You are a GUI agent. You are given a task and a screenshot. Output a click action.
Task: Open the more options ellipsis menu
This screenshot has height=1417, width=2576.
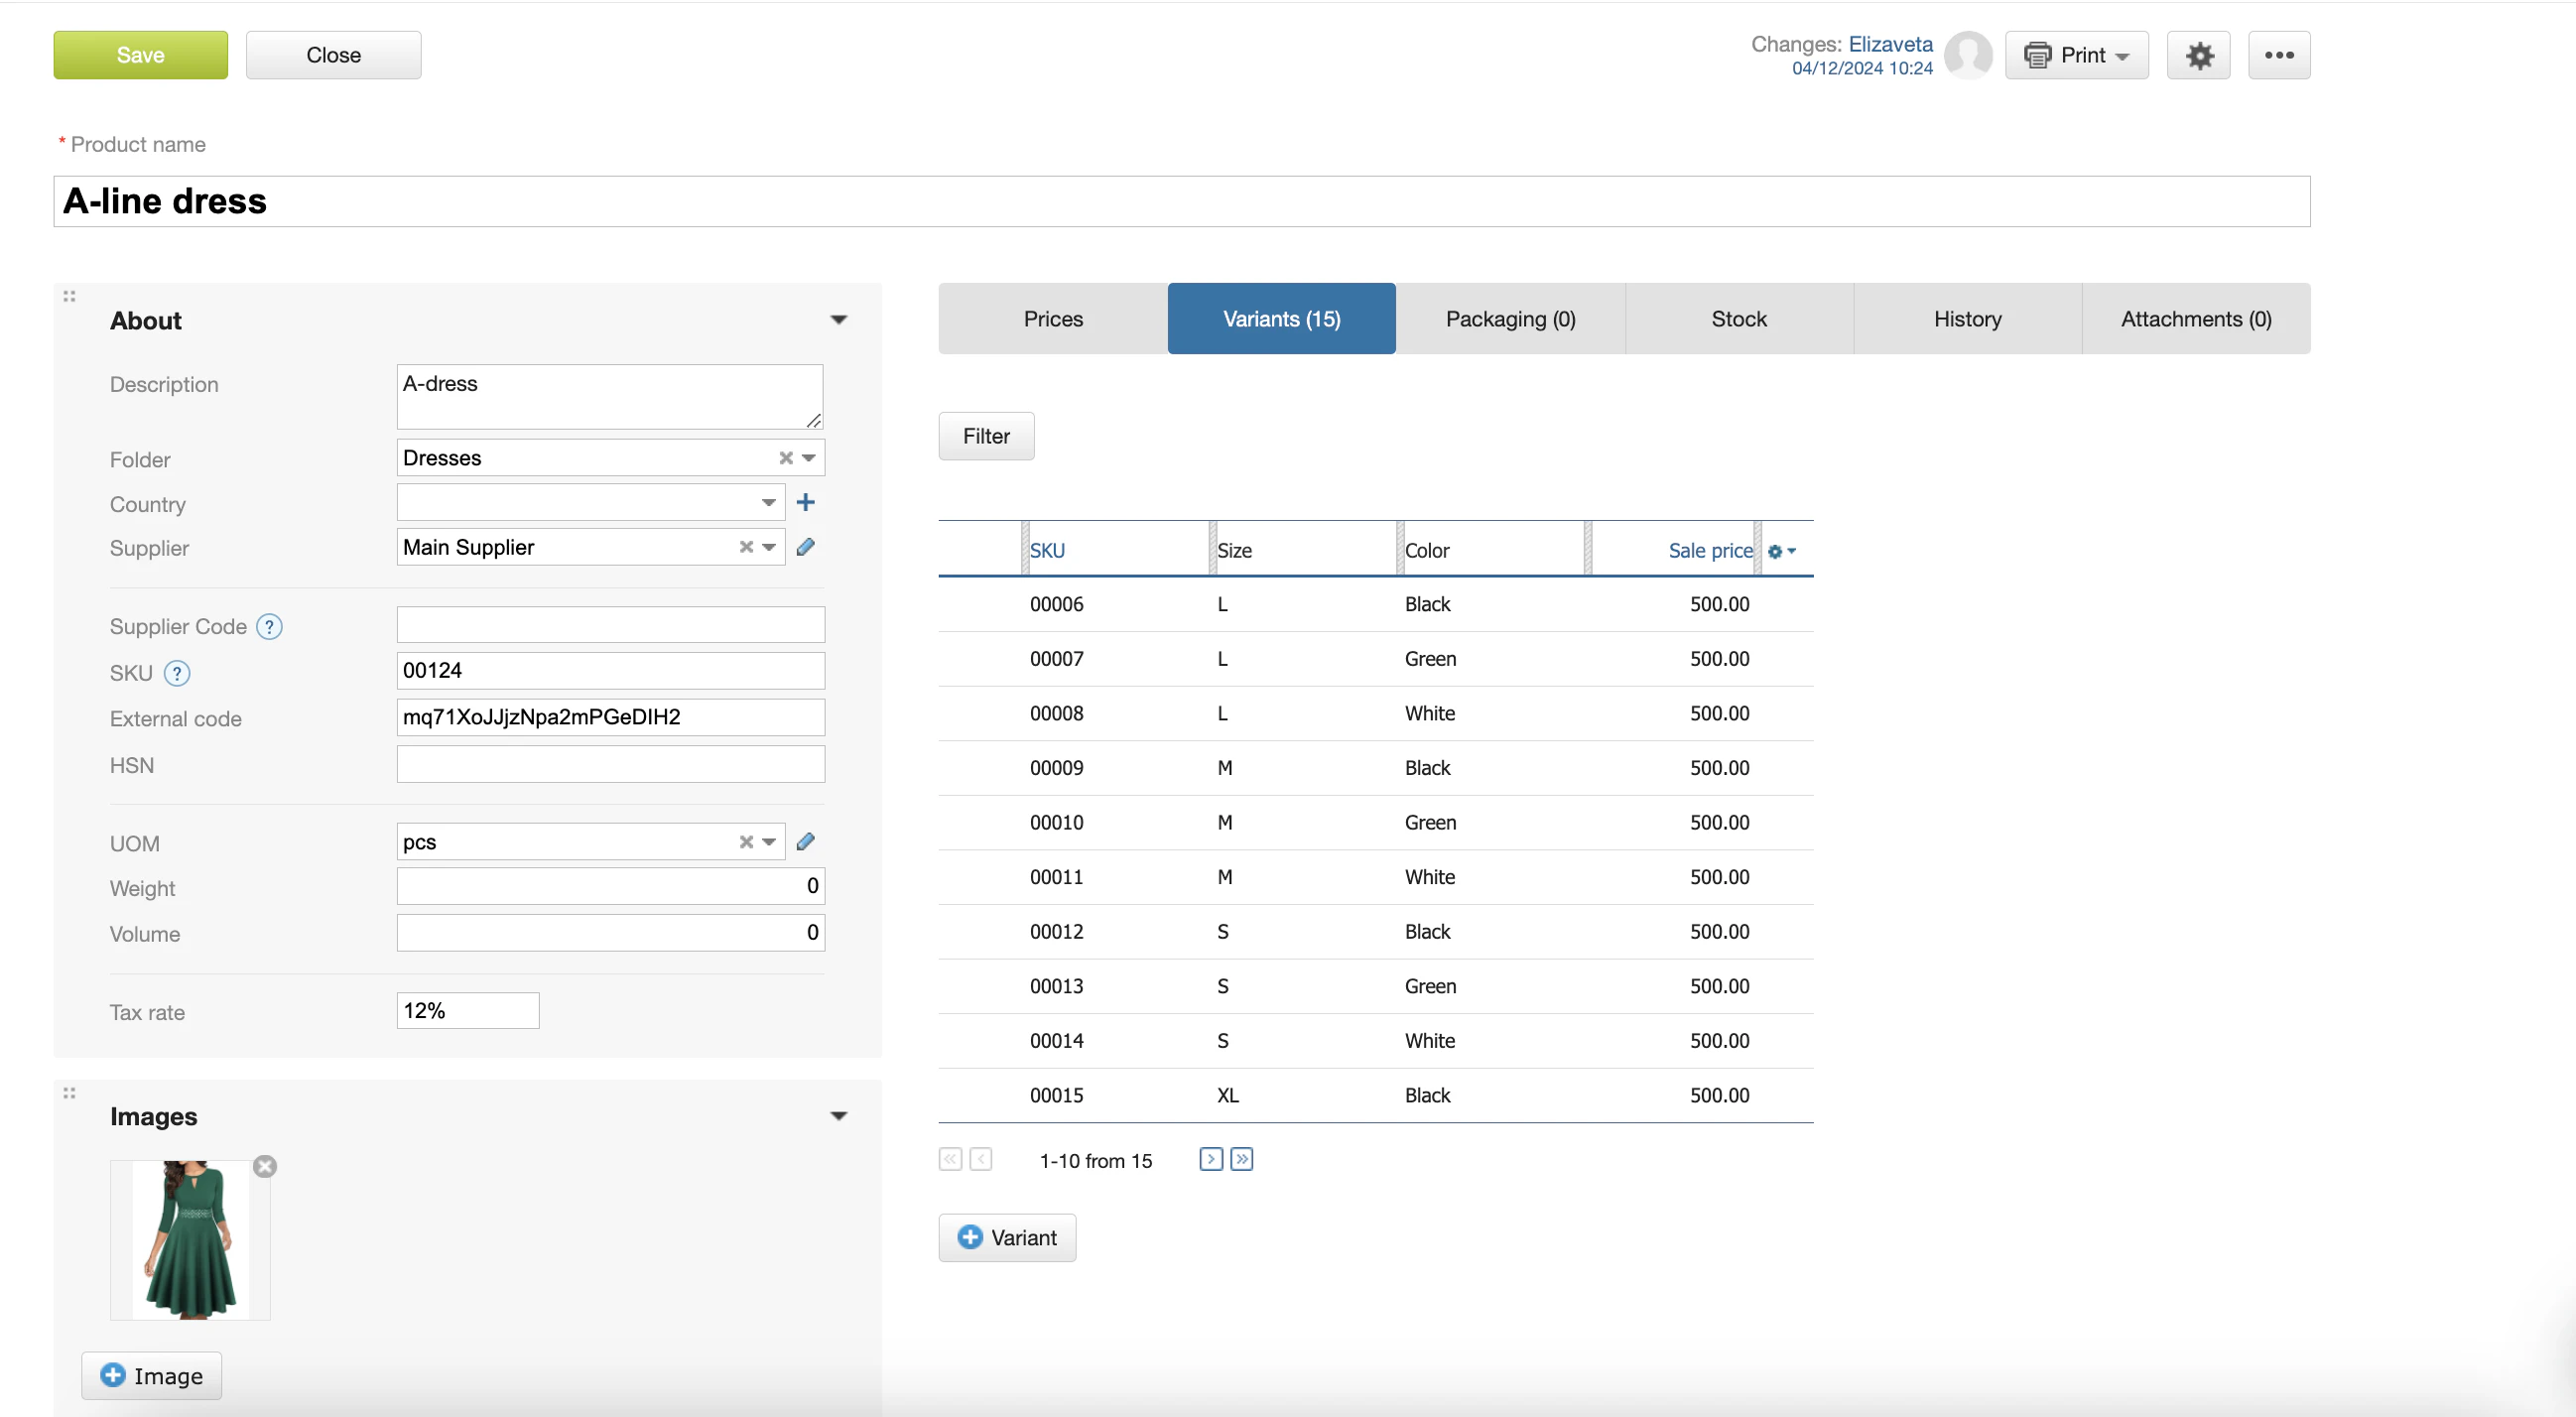2279,55
